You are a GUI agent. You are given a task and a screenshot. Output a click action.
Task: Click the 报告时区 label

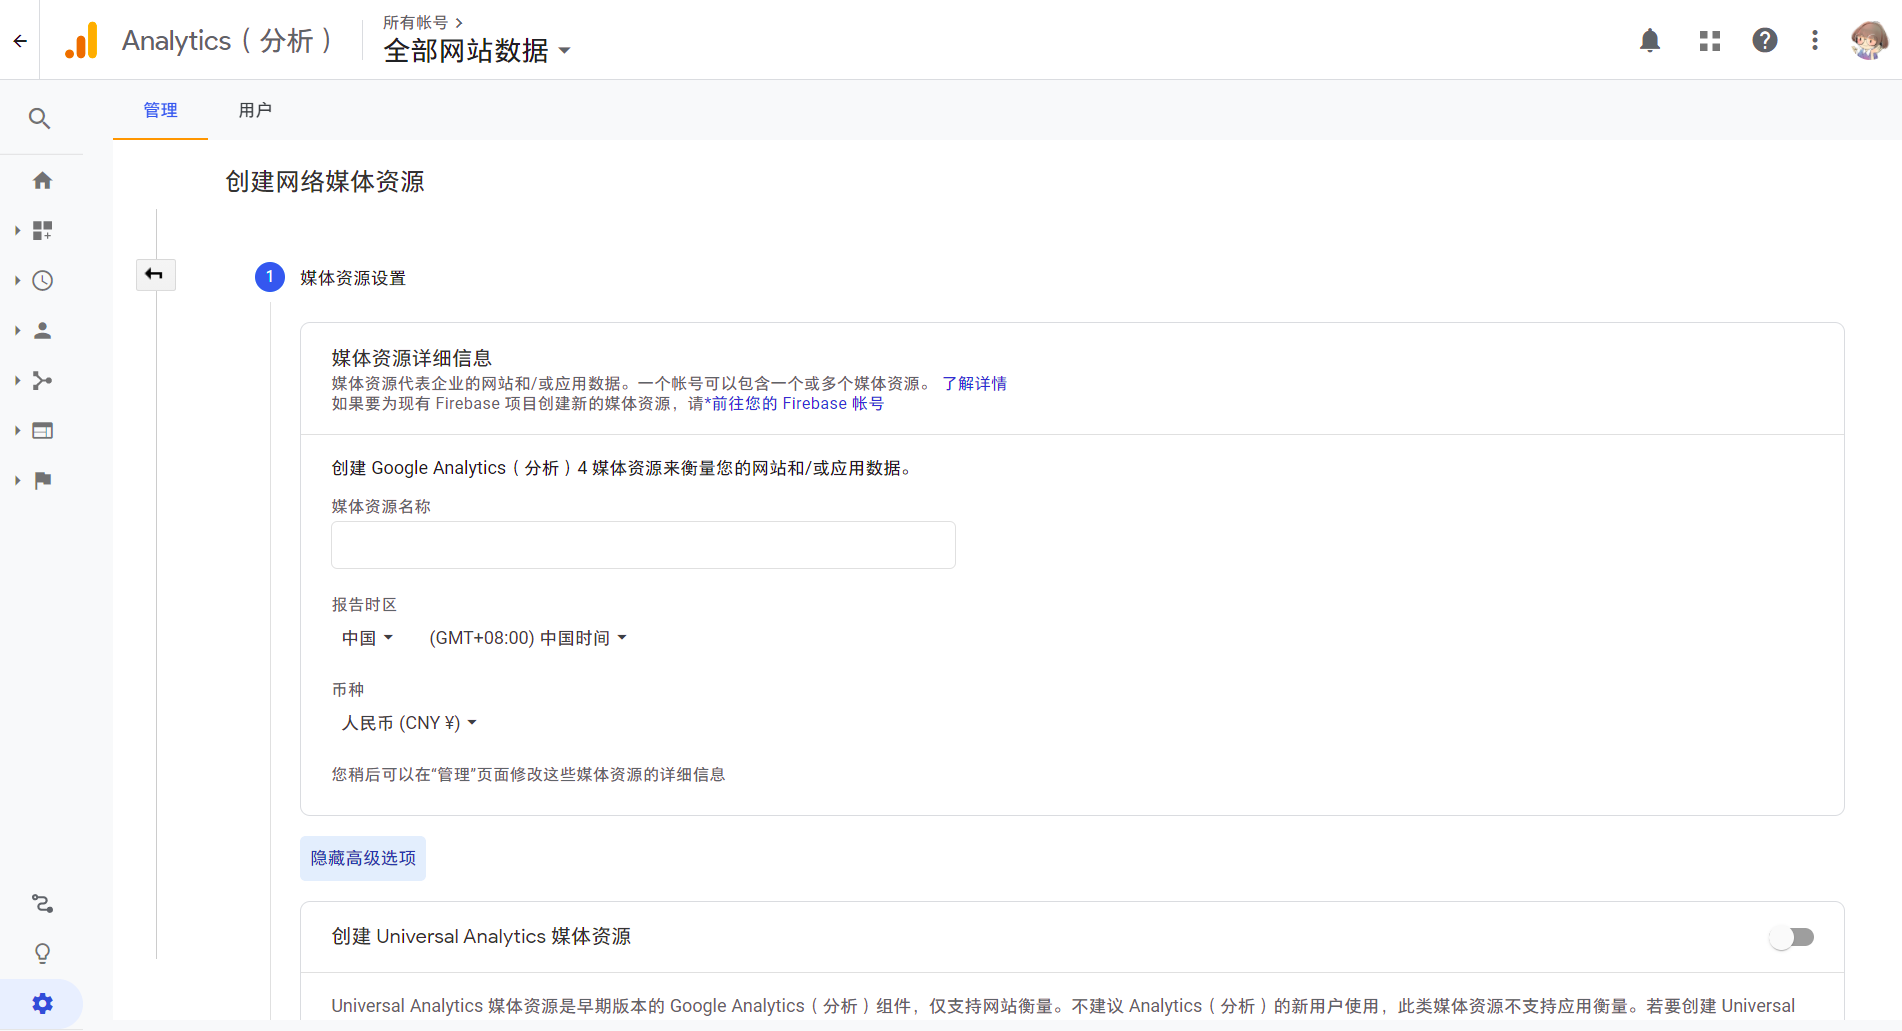(364, 605)
